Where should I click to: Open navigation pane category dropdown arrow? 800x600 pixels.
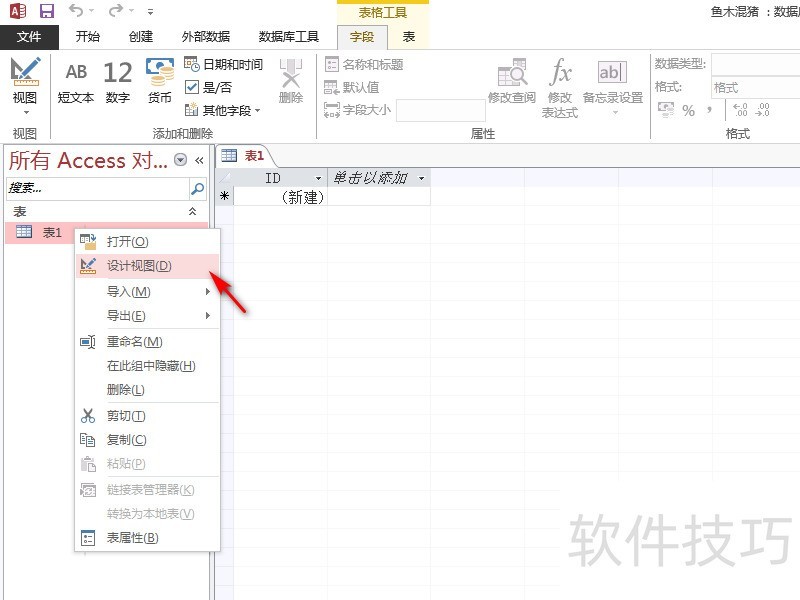pyautogui.click(x=180, y=160)
